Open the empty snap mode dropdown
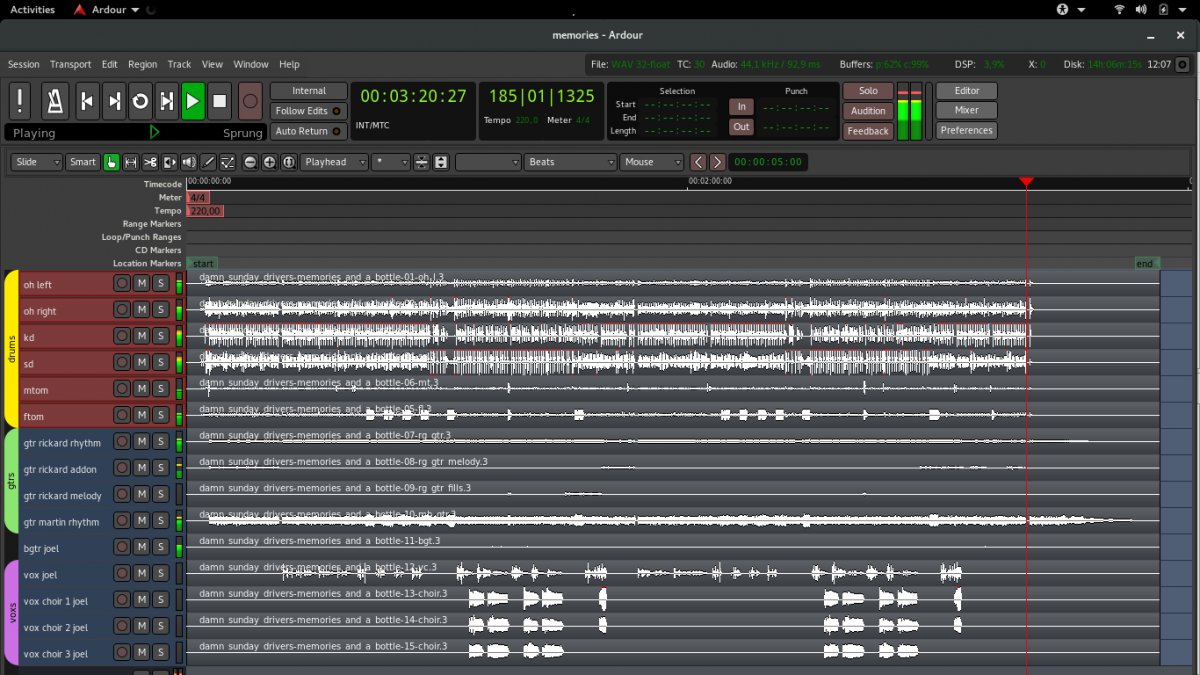The height and width of the screenshot is (675, 1200). [x=488, y=162]
